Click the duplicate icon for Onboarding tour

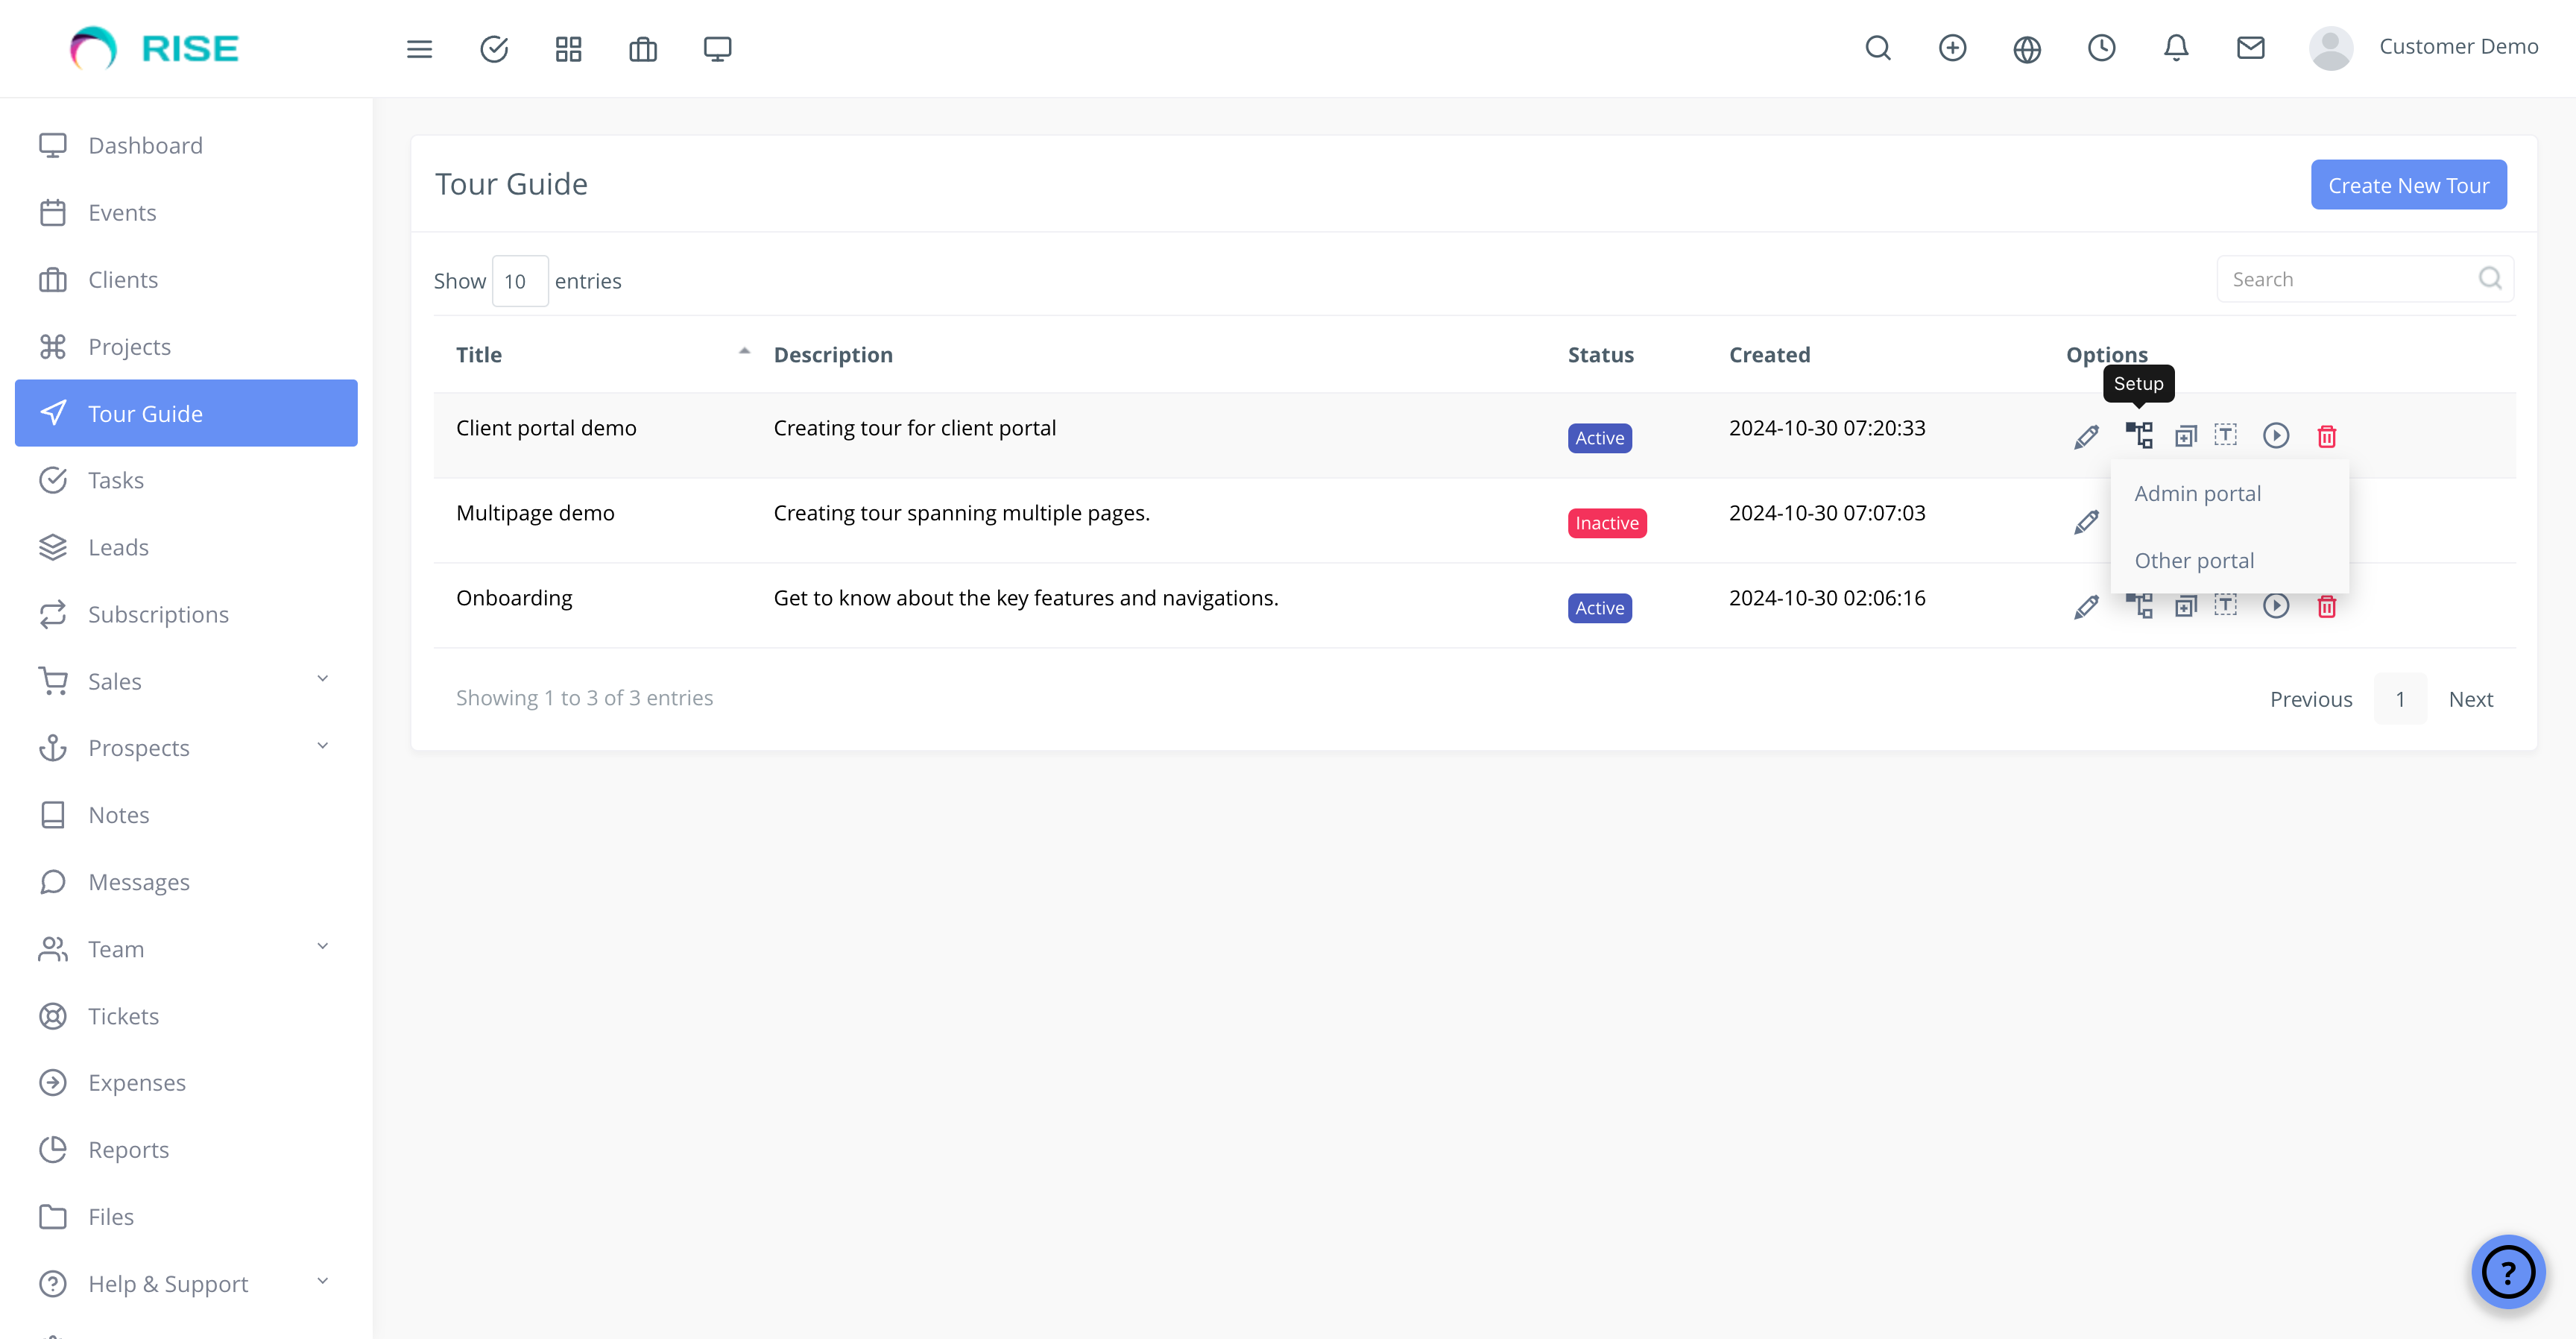(x=2185, y=606)
